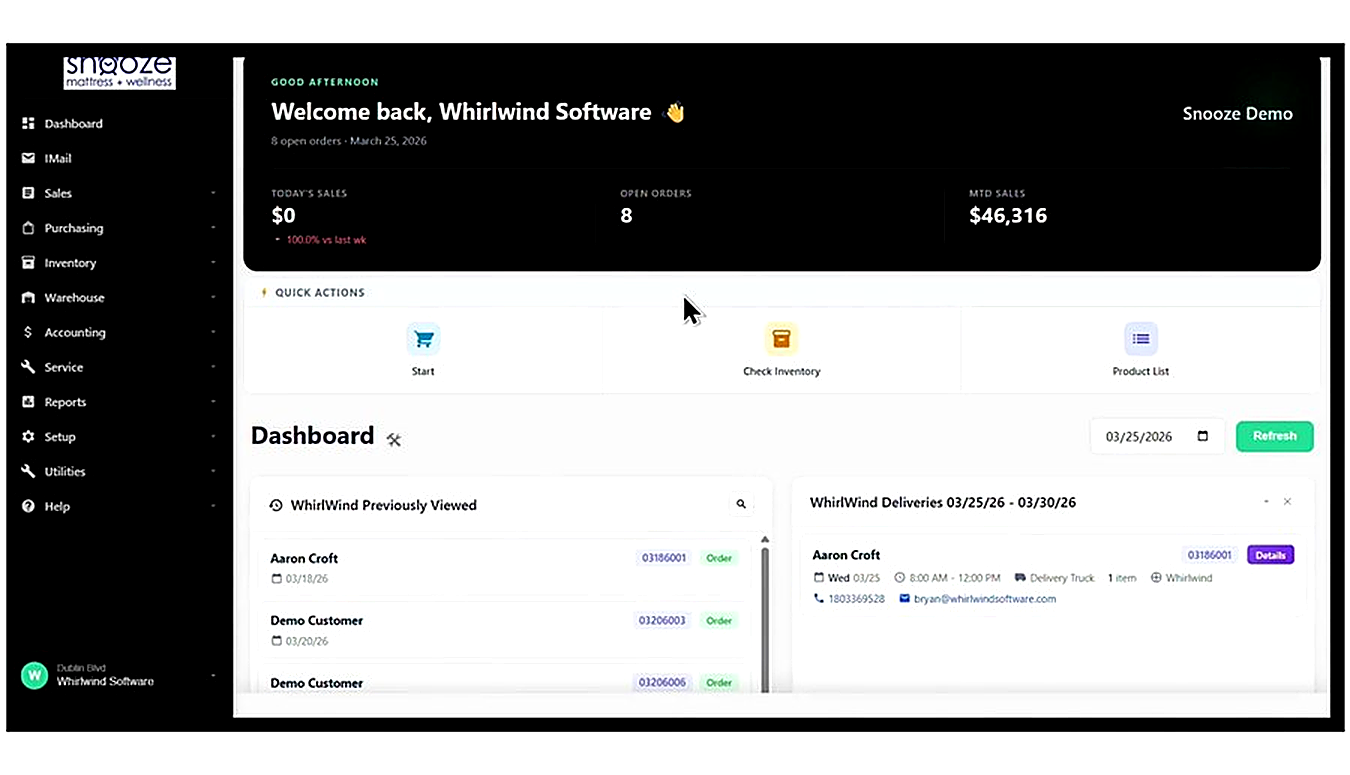Screen dimensions: 1350x775
Task: Click the tools icon beside Dashboard heading
Action: click(x=394, y=439)
